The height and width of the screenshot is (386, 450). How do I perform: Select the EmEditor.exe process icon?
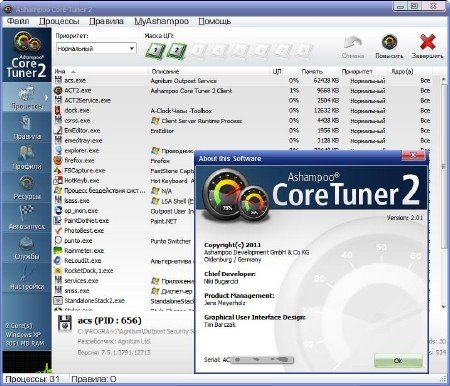(58, 130)
